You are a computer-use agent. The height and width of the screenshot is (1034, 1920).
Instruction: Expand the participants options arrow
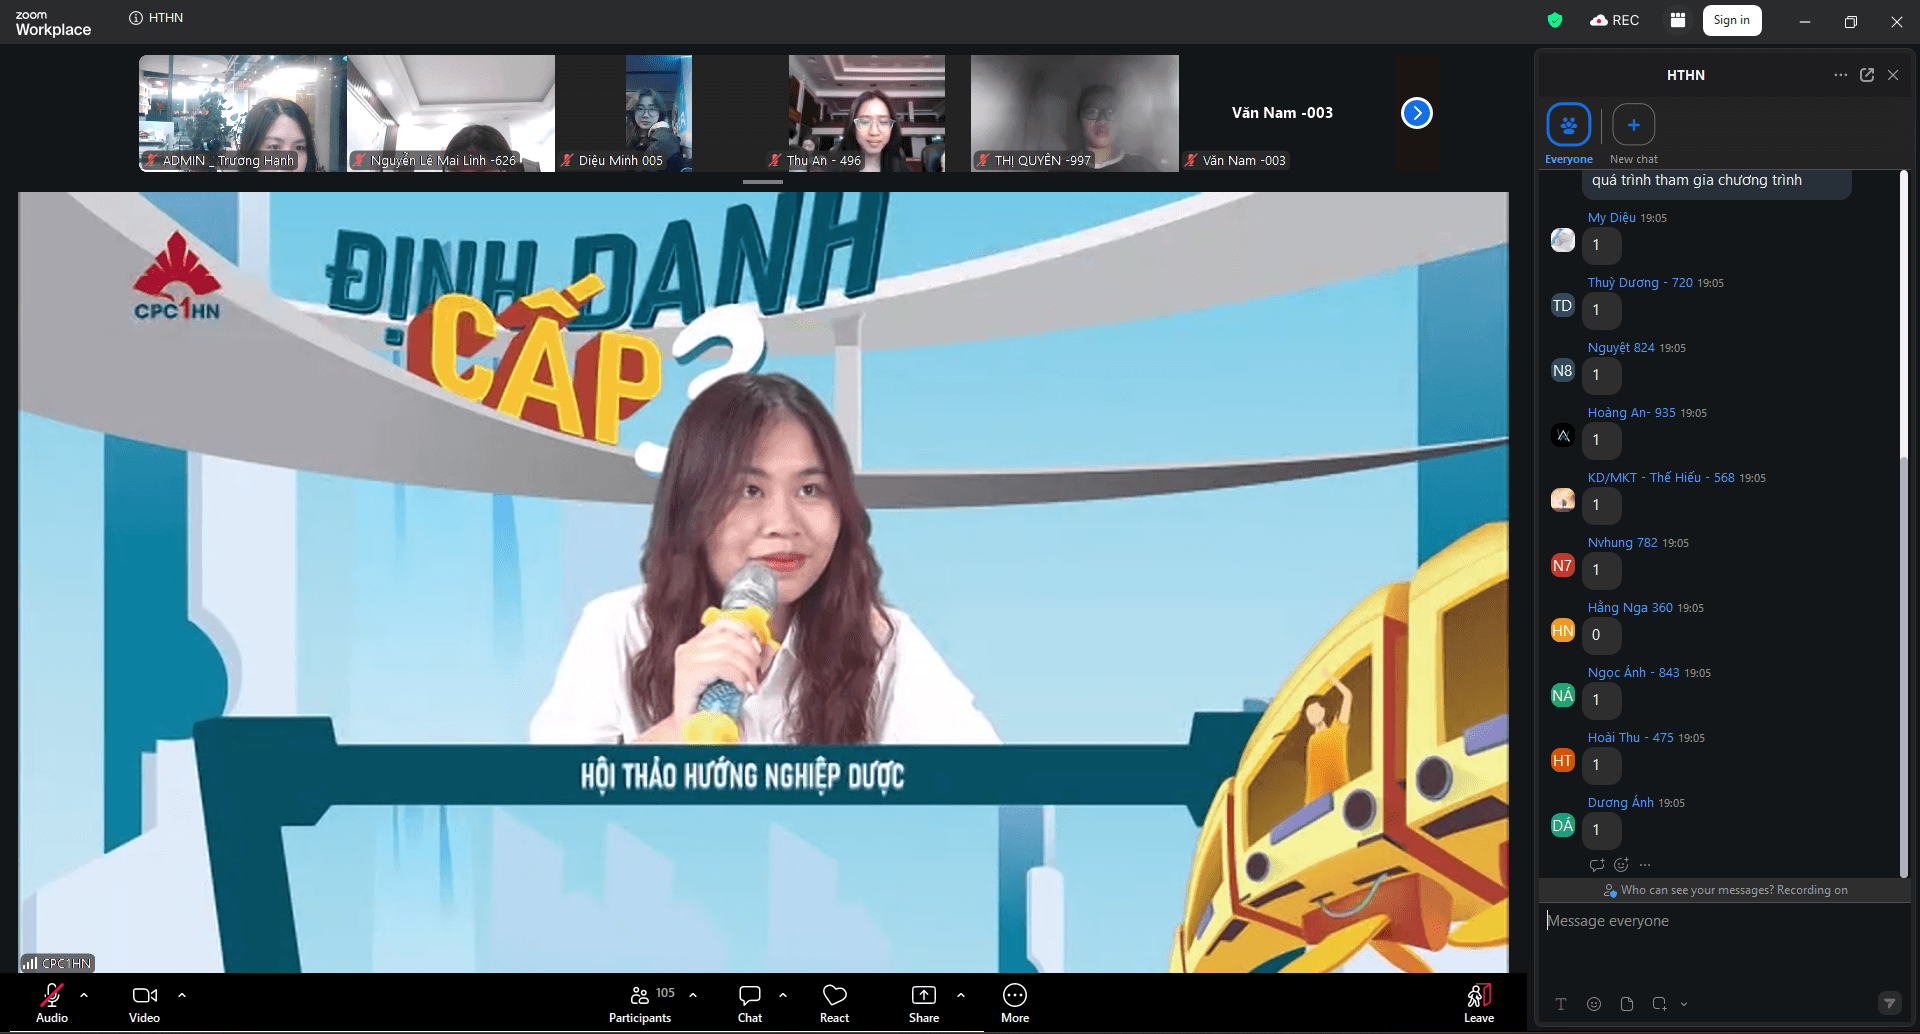(693, 995)
